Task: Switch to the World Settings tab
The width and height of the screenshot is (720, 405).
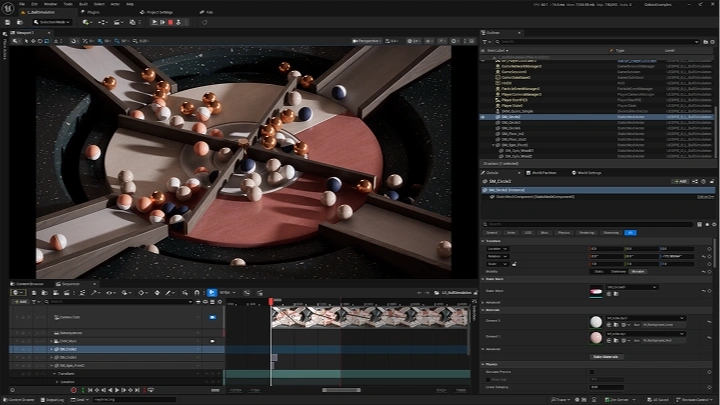Action: (x=586, y=173)
